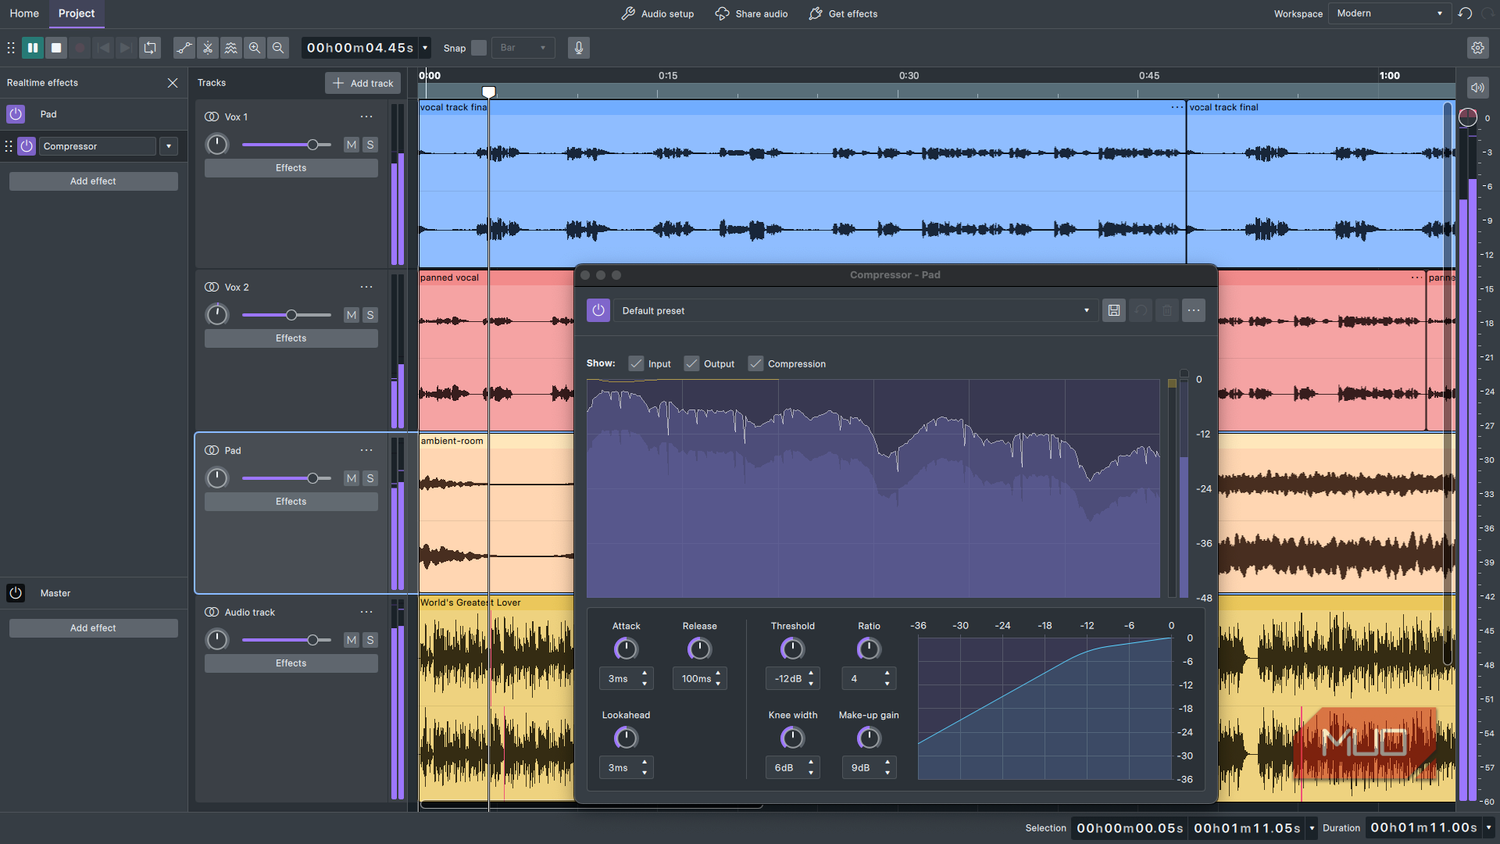
Task: Uncheck the Compression display checkbox
Action: tap(756, 363)
